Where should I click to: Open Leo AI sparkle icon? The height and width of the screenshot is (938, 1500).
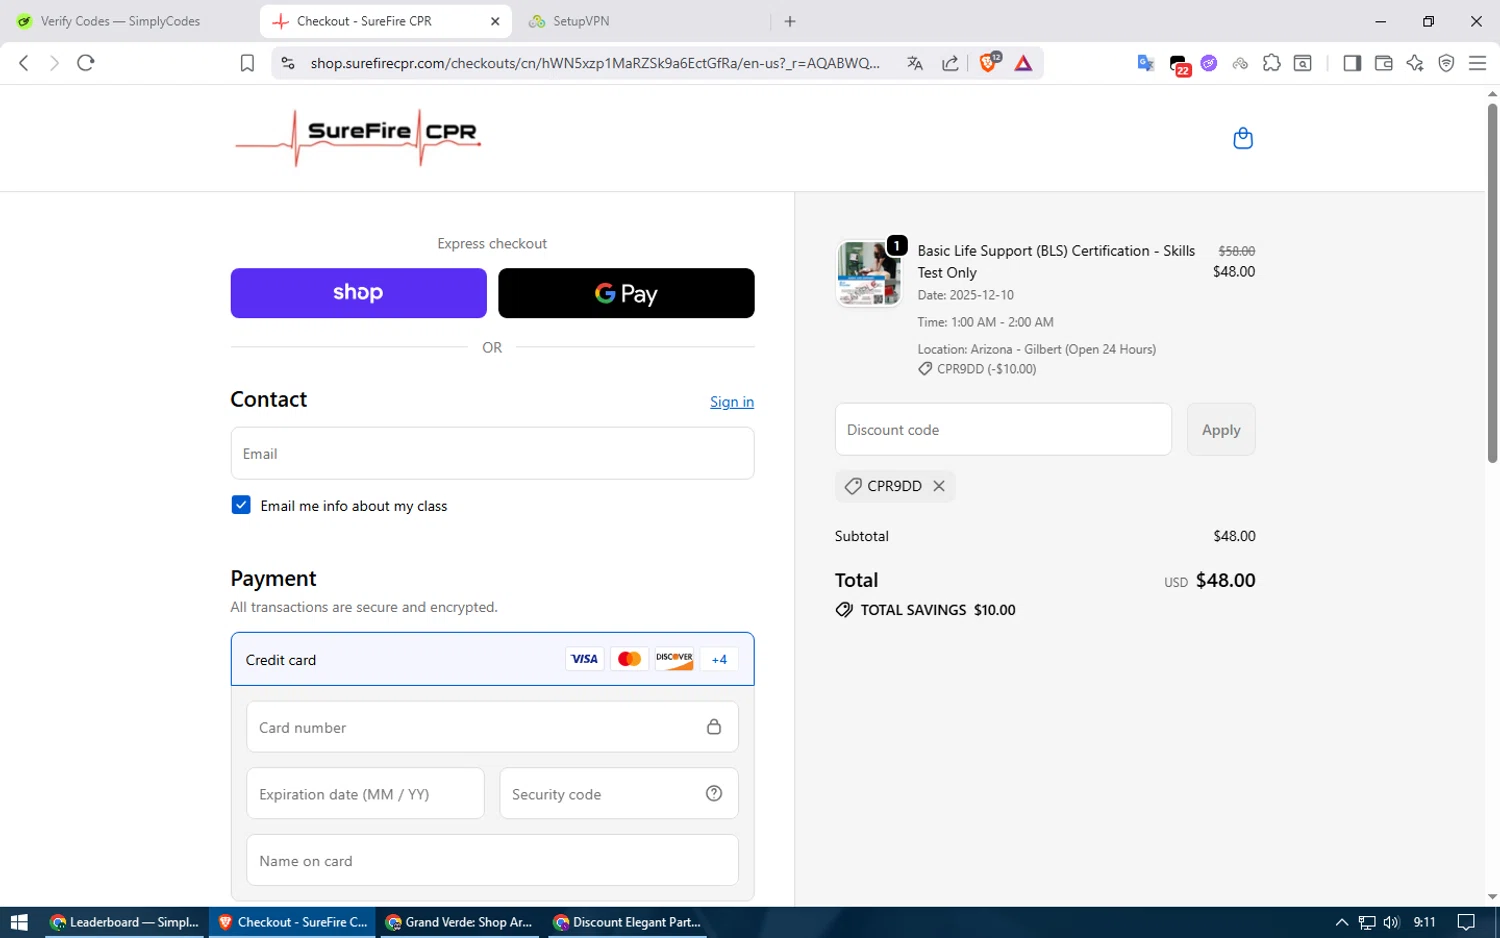[x=1415, y=63]
